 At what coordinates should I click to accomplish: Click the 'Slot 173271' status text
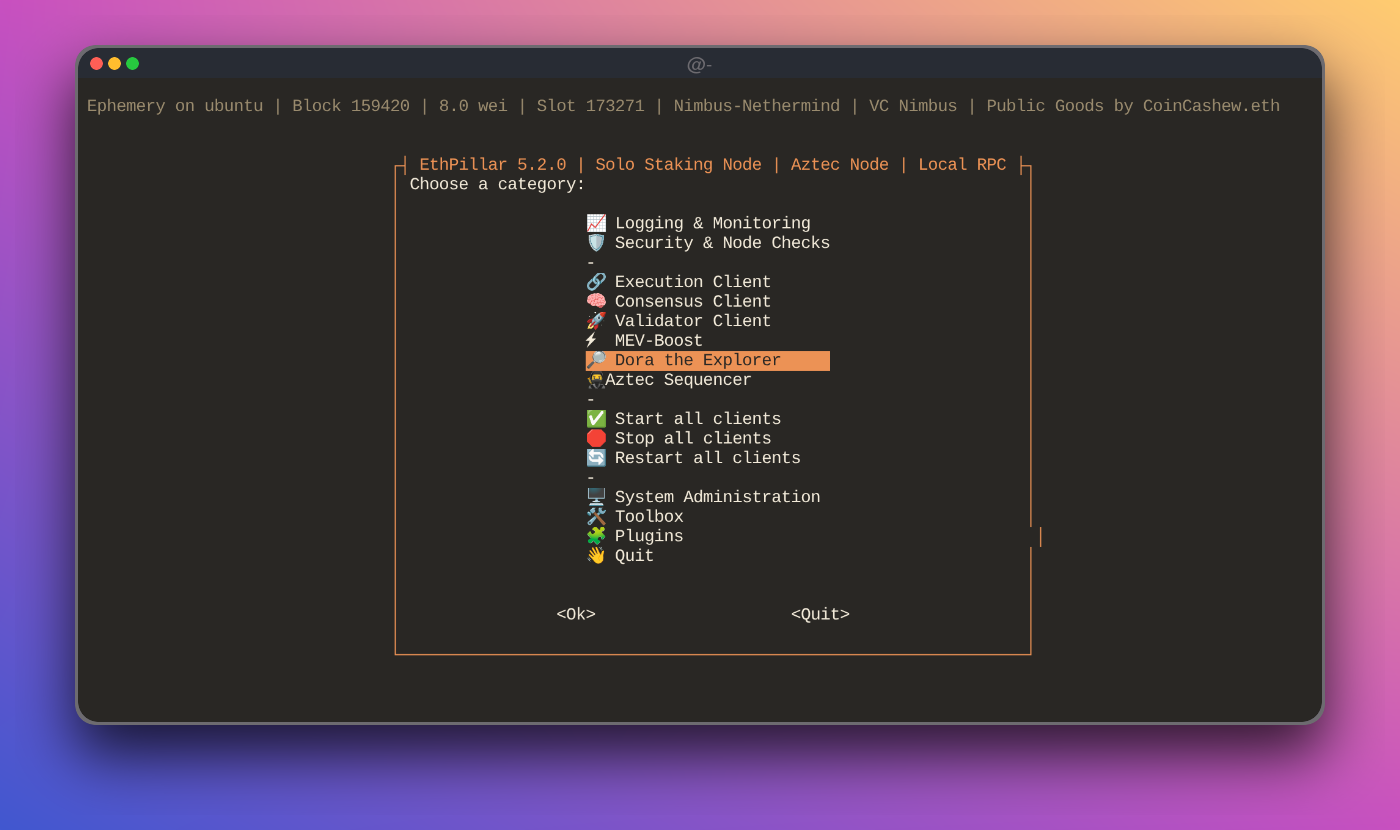(x=591, y=106)
